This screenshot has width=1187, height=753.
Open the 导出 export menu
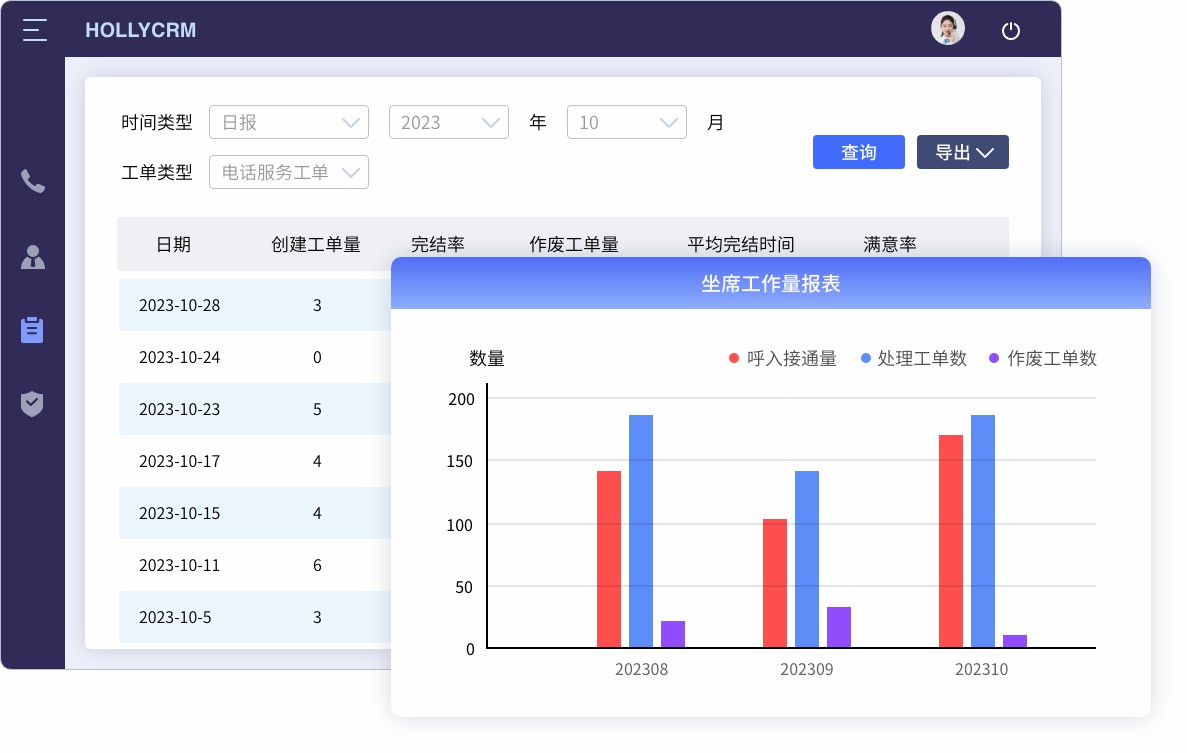click(x=962, y=152)
